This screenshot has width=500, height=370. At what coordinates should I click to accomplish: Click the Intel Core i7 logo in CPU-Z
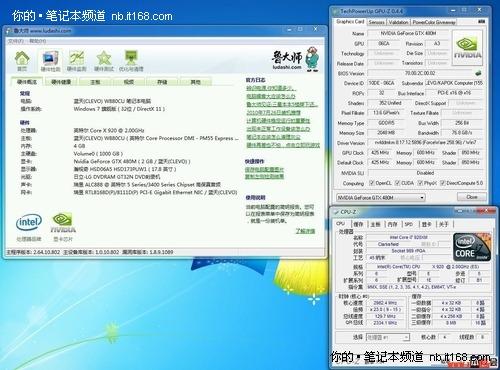pyautogui.click(x=472, y=247)
